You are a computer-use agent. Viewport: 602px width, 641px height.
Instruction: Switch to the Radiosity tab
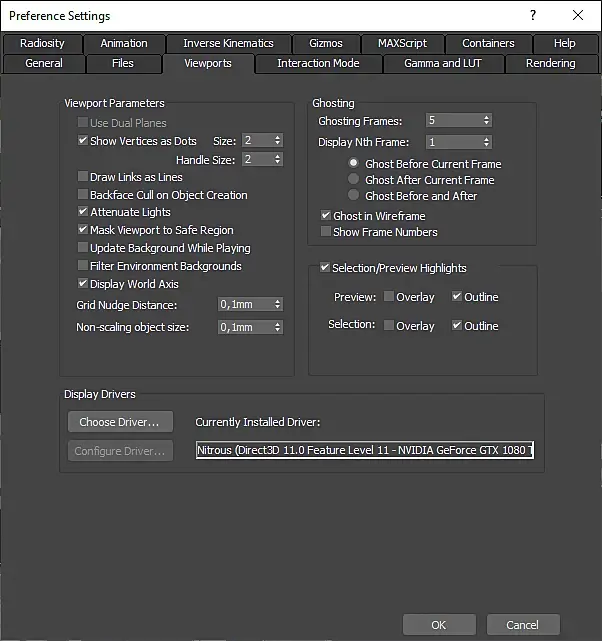click(x=43, y=43)
